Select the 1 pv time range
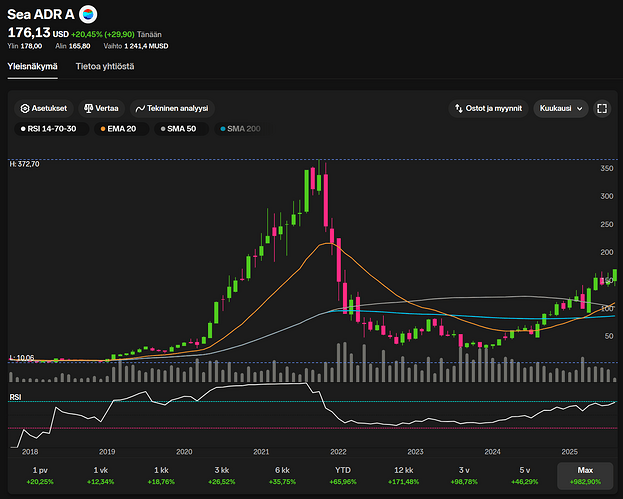The width and height of the screenshot is (623, 499). coord(40,475)
